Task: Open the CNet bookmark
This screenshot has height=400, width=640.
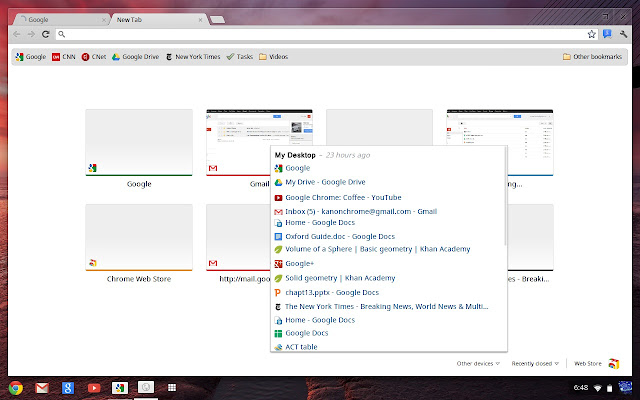Action: 93,57
